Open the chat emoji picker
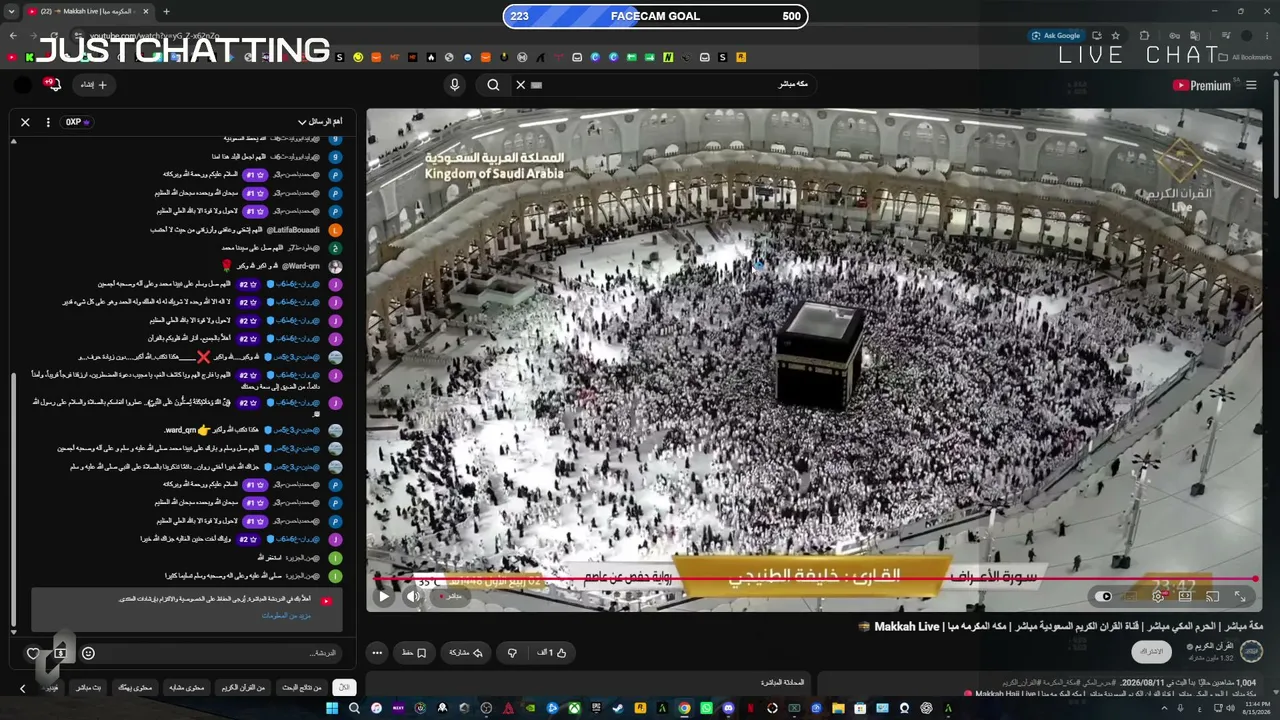This screenshot has height=720, width=1280. point(88,653)
